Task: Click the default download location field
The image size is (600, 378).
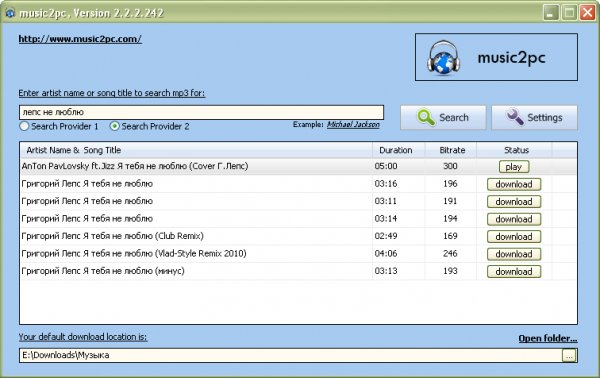Action: tap(291, 355)
